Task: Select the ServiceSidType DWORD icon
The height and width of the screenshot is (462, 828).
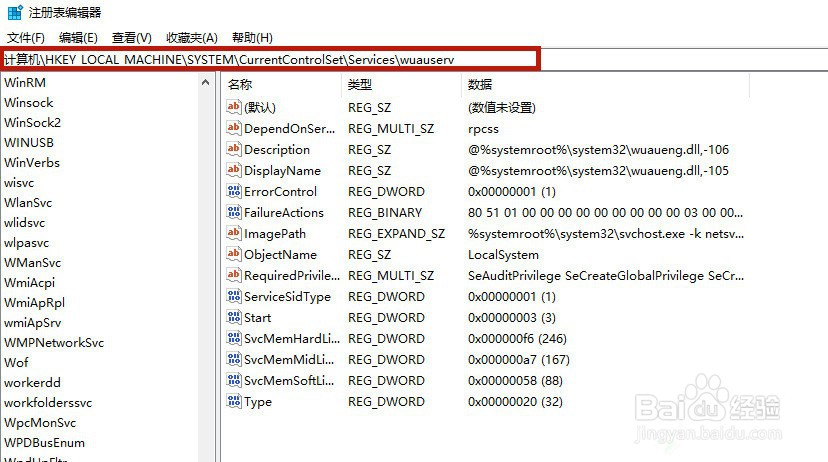Action: click(233, 296)
